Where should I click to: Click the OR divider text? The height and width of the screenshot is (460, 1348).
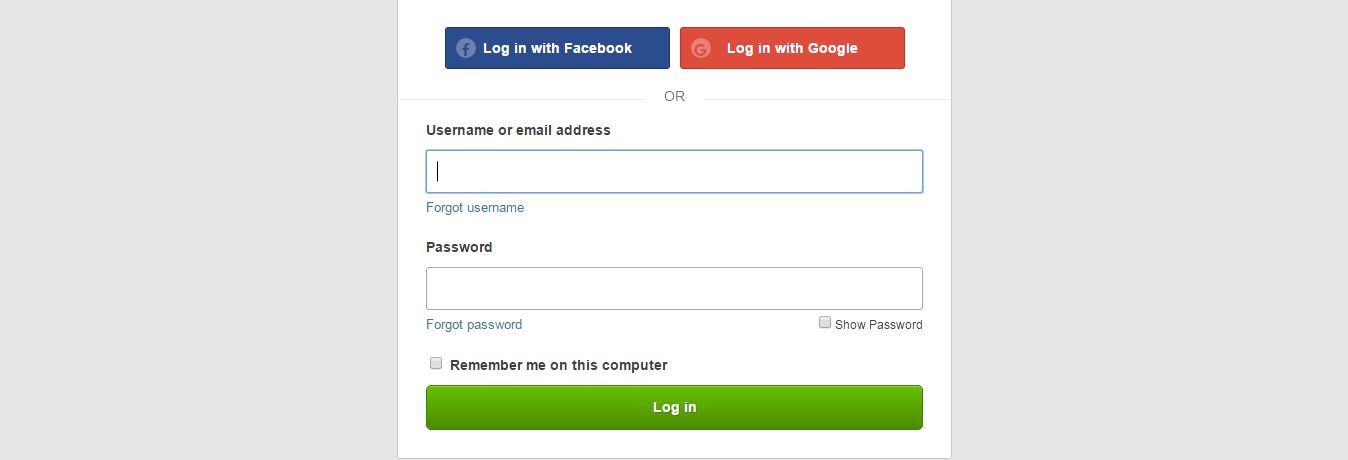[x=674, y=97]
